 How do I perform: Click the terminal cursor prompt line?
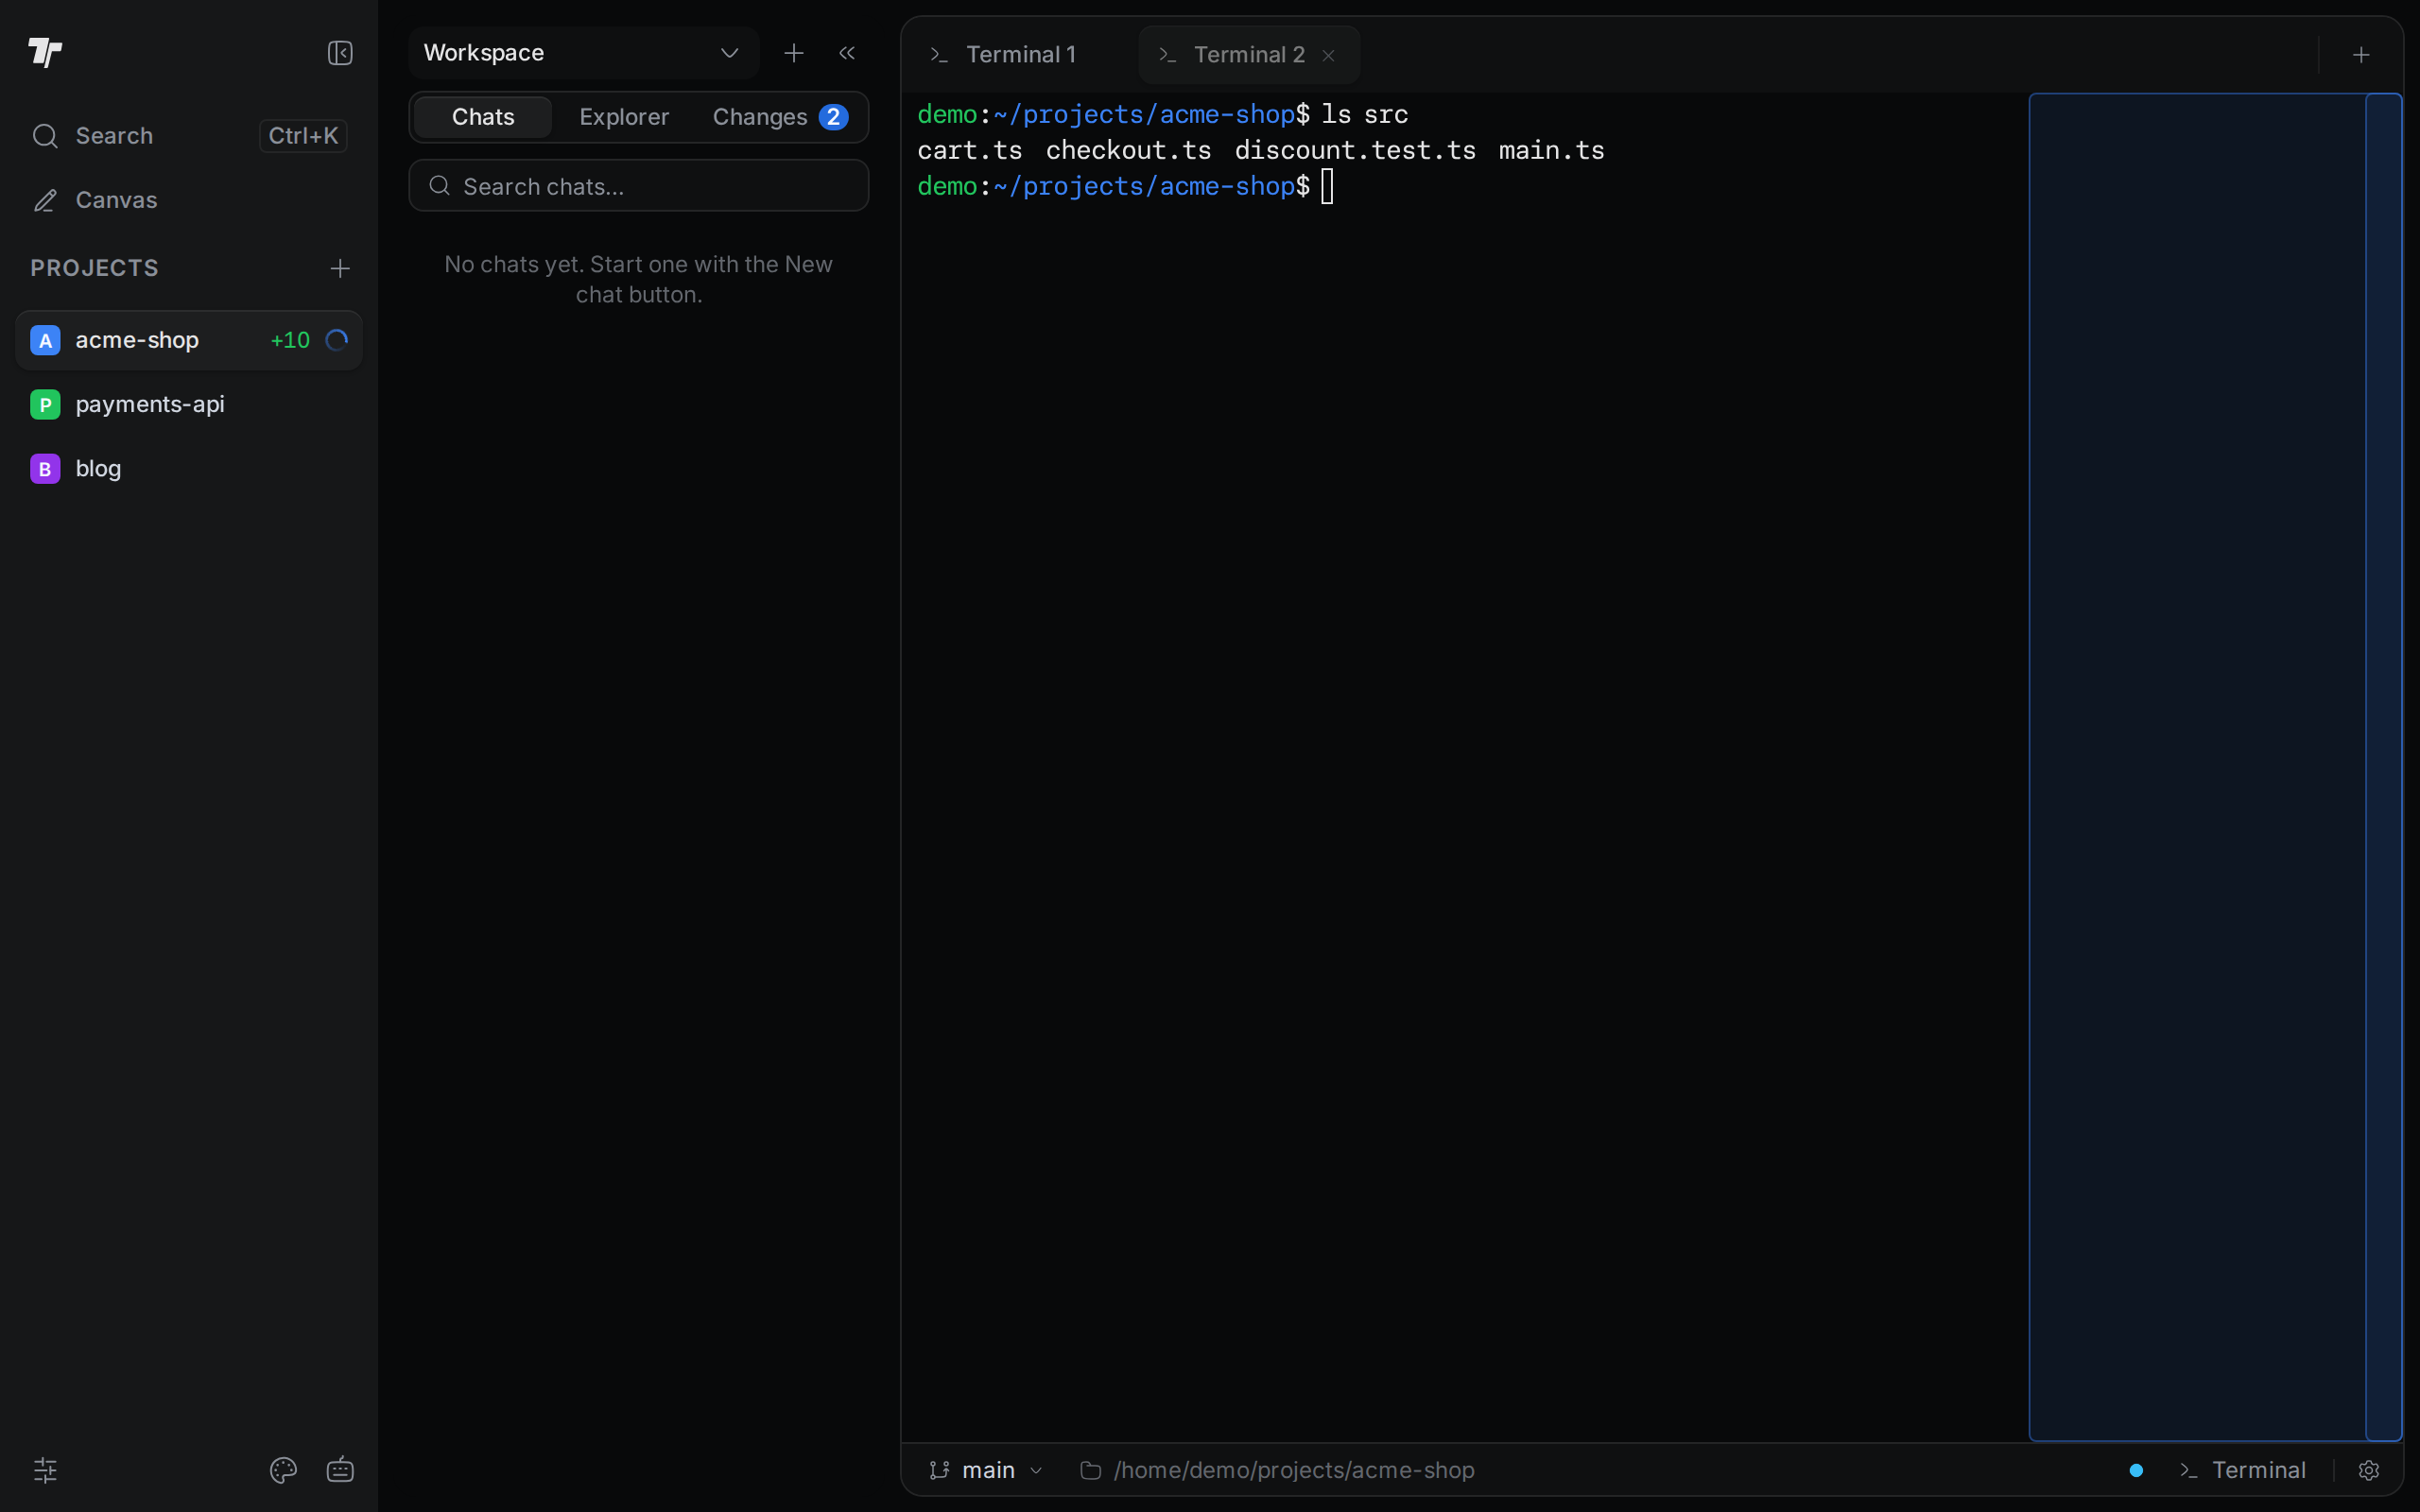[x=1125, y=186]
